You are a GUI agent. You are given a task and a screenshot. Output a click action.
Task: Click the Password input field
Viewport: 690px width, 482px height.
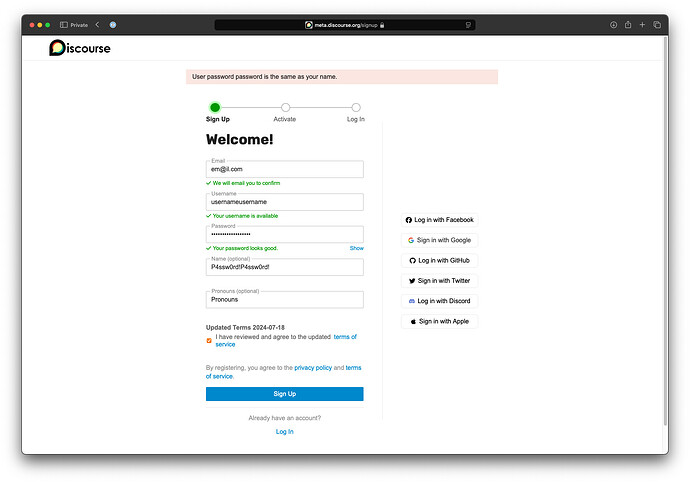point(285,235)
